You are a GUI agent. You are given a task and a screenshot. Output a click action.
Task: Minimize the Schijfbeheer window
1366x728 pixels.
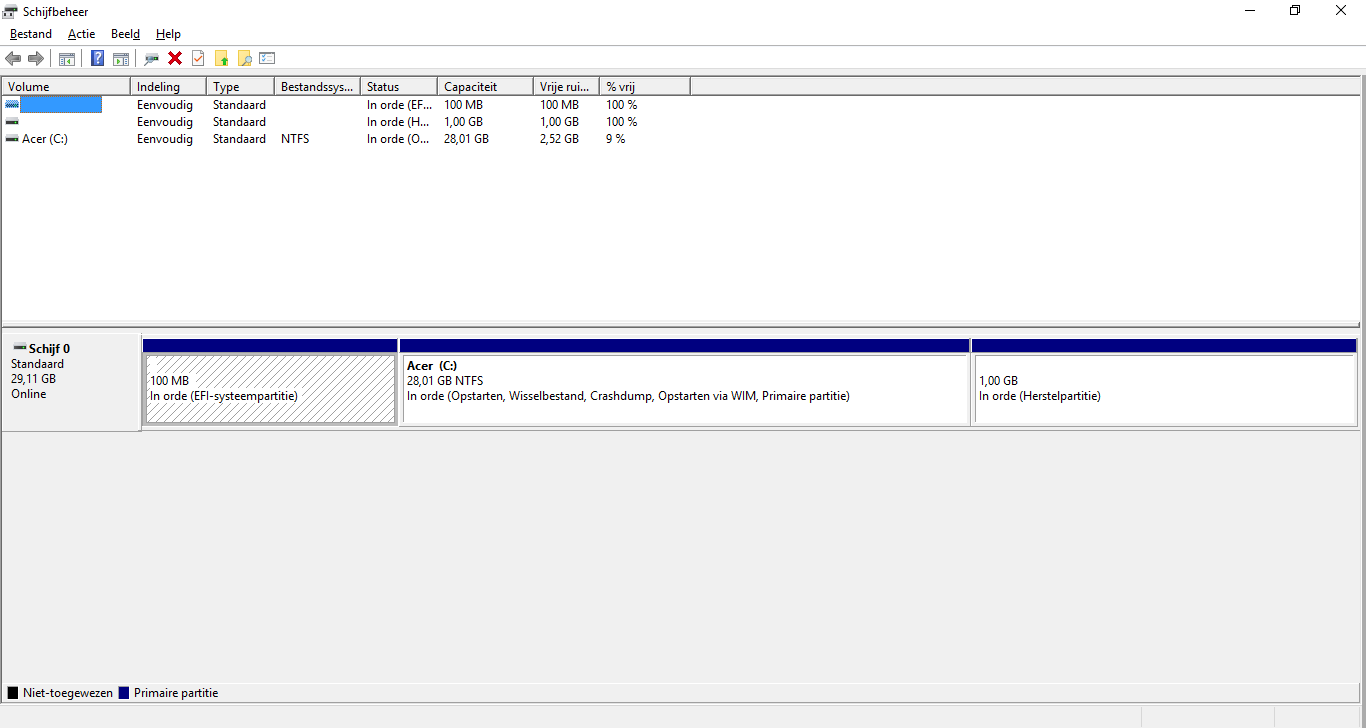pos(1250,11)
